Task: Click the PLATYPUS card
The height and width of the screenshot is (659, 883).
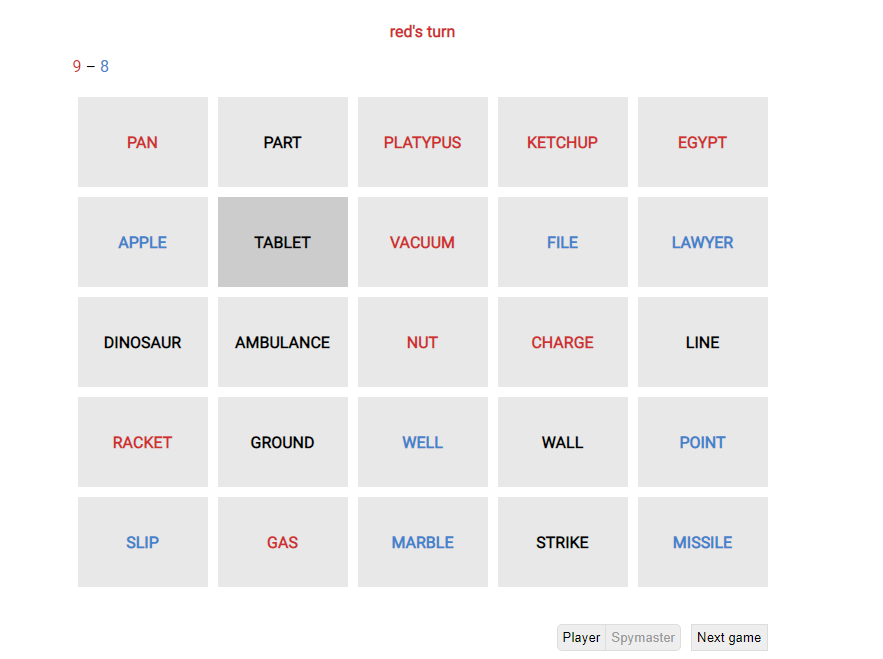Action: coord(422,142)
